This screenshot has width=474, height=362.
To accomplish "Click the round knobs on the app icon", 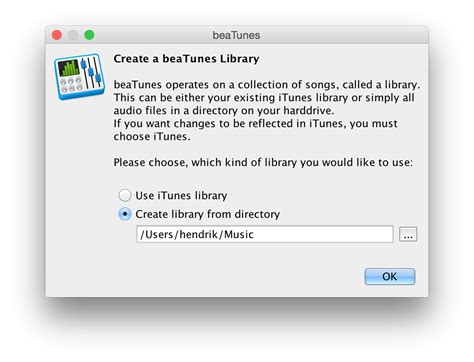I will [x=71, y=84].
